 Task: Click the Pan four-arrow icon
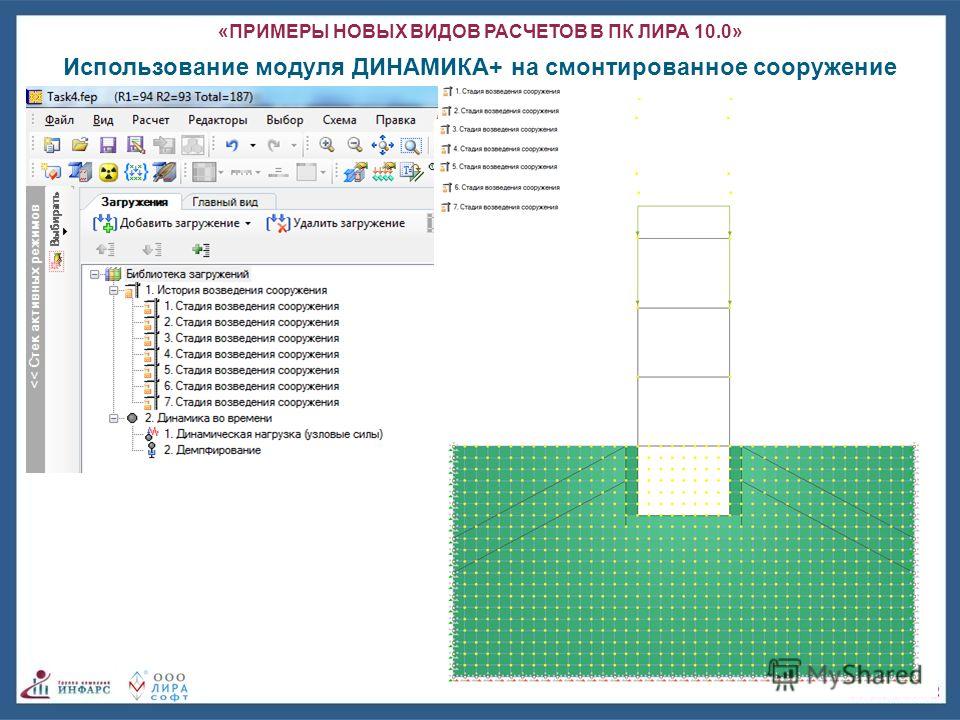pyautogui.click(x=383, y=145)
